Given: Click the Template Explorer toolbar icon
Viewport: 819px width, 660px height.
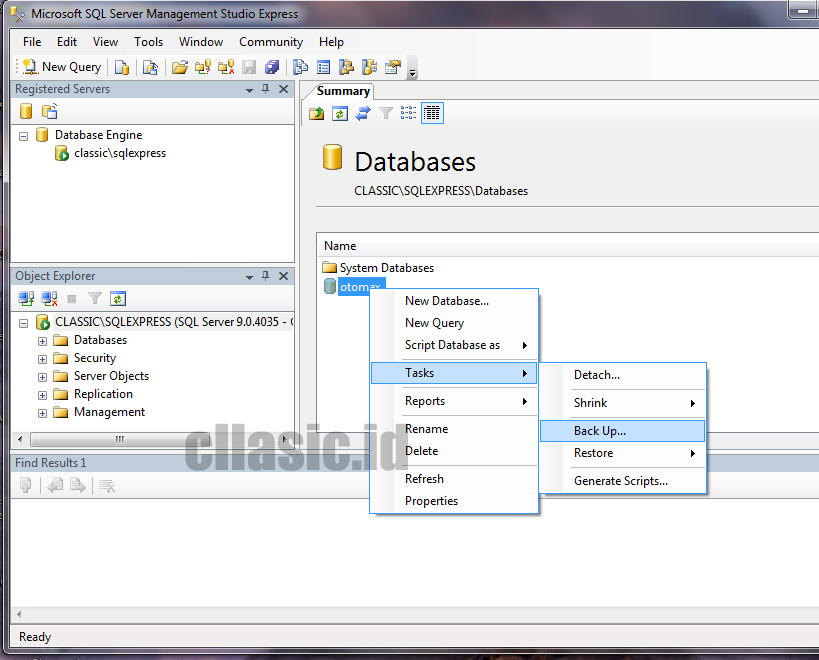Looking at the screenshot, I should coord(370,67).
